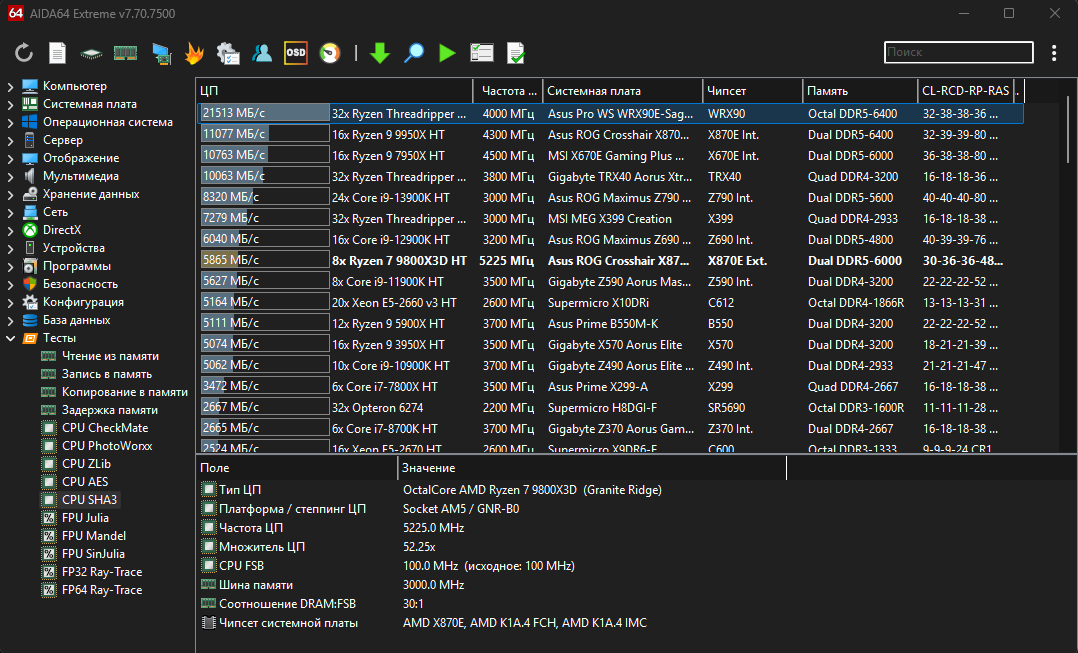
Task: Open the FPU SinJulia benchmark
Action: [93, 553]
